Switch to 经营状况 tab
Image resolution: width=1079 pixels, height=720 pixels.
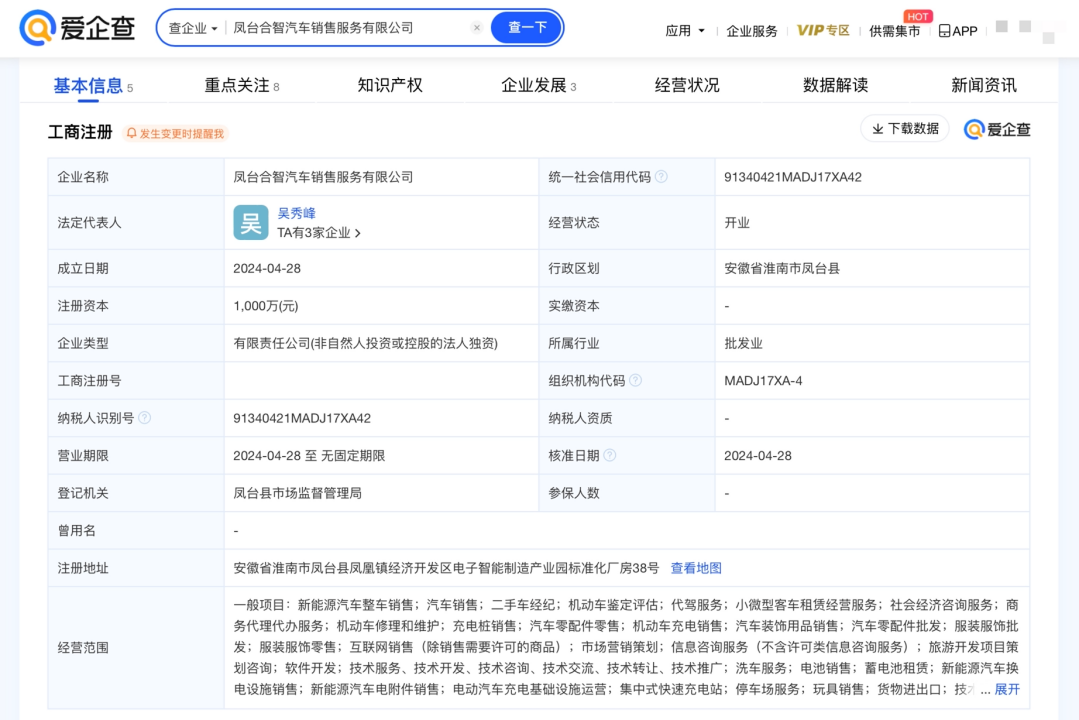point(687,85)
